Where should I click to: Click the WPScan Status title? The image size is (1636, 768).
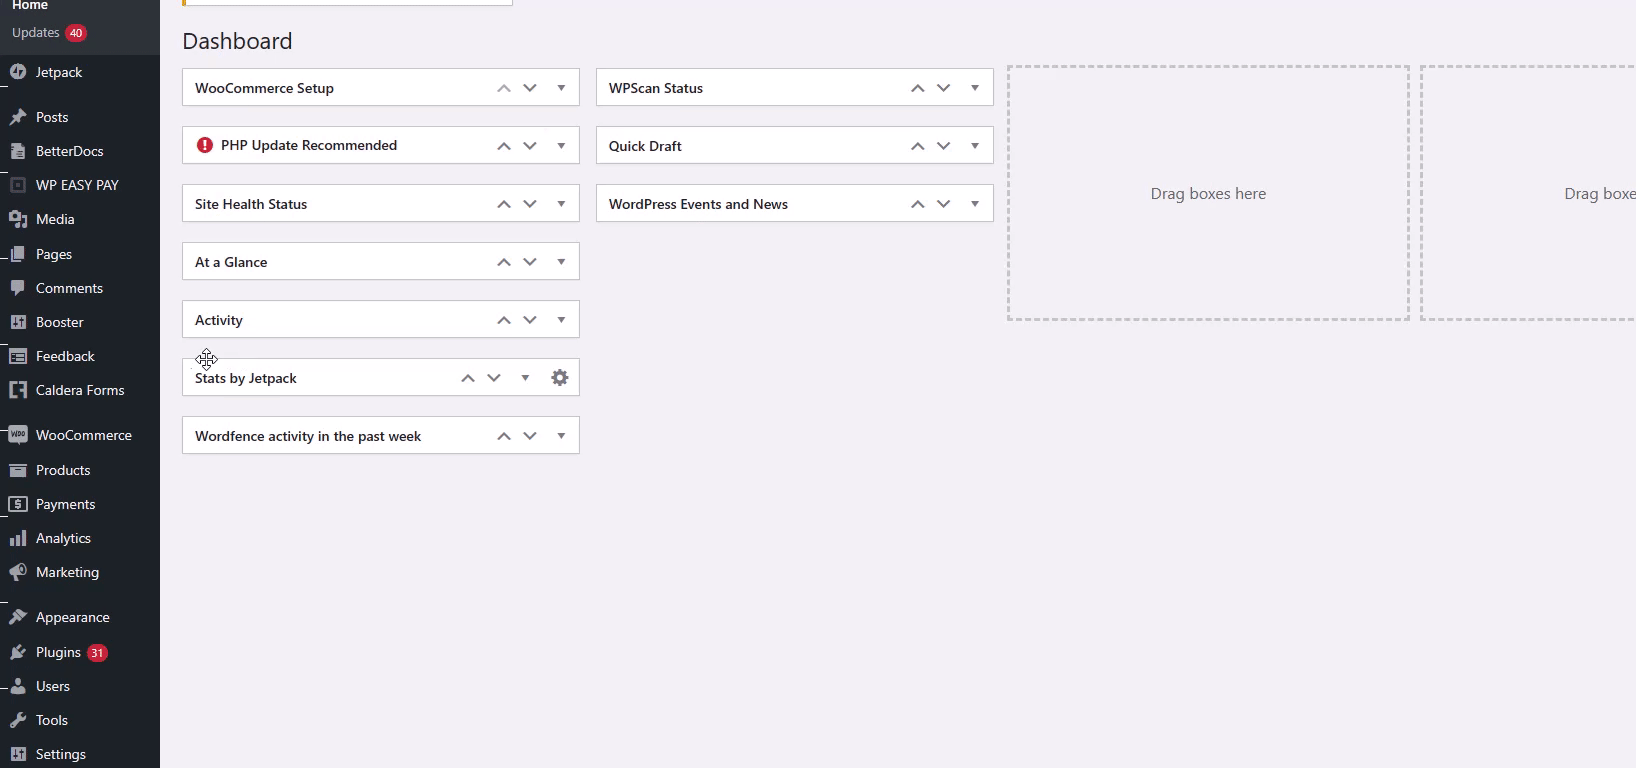pyautogui.click(x=656, y=88)
